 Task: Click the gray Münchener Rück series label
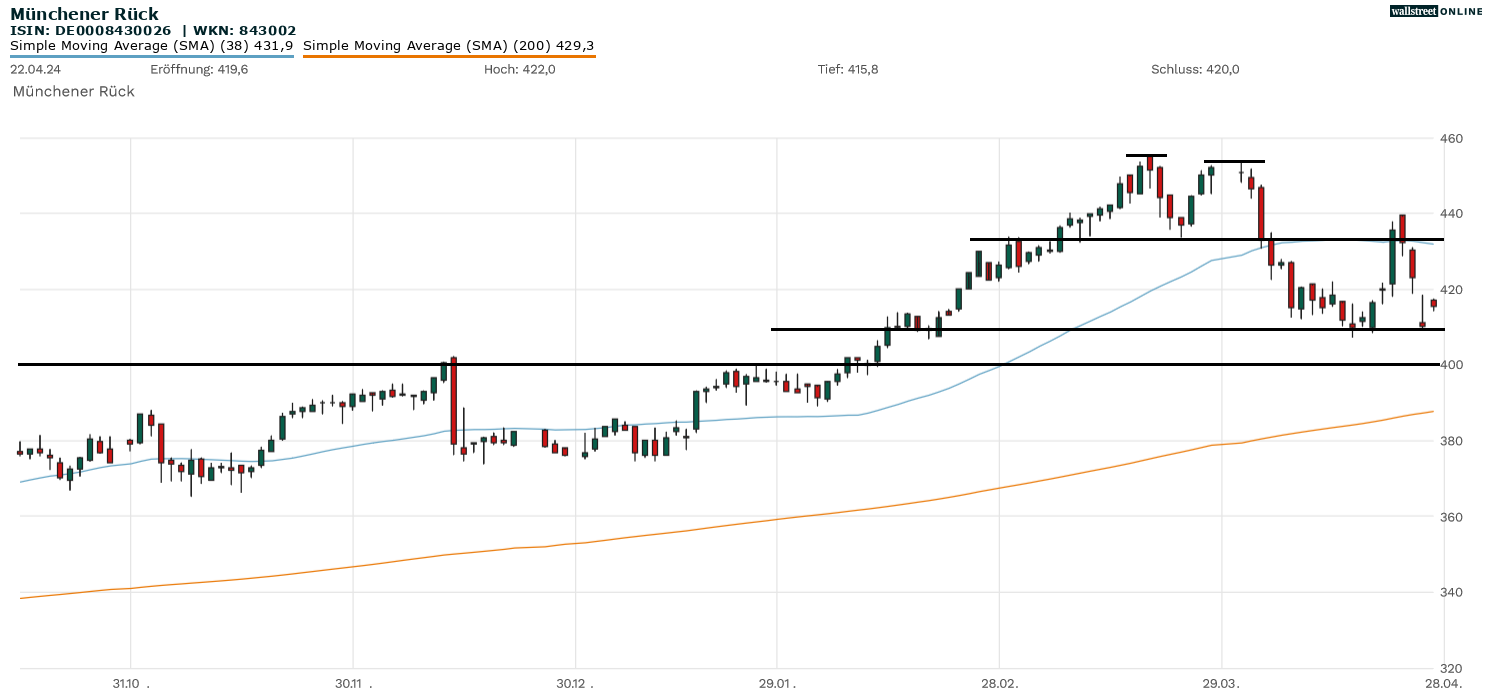click(73, 91)
